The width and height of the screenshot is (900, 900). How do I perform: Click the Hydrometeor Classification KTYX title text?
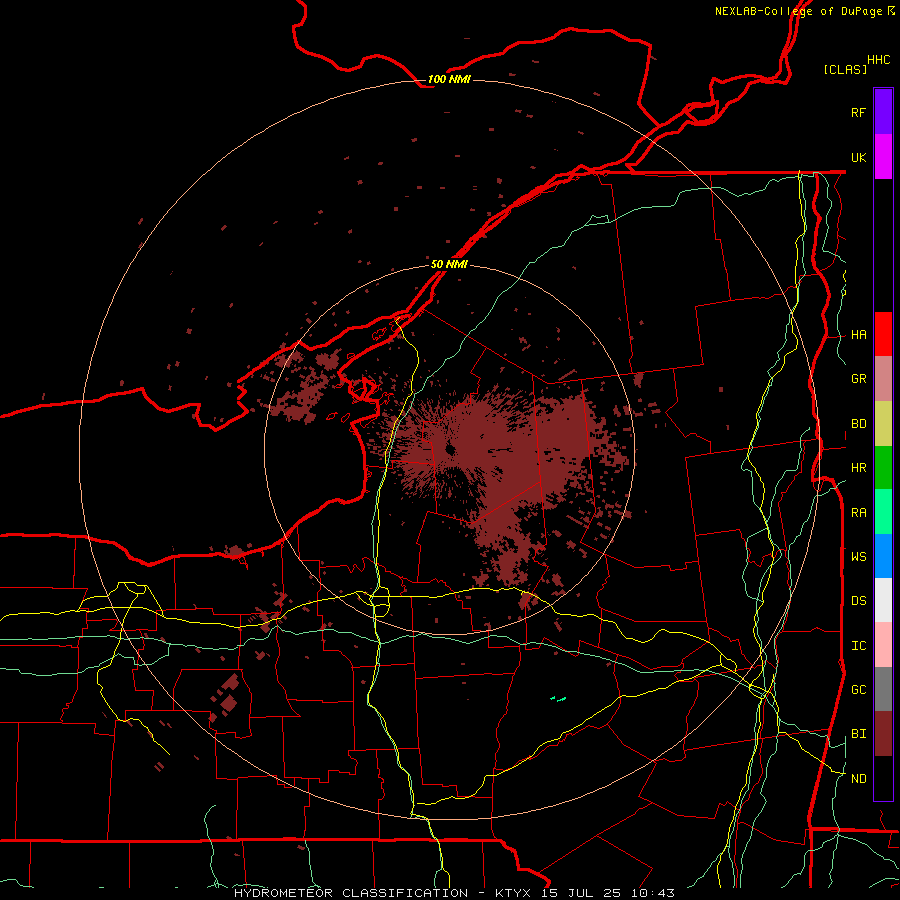(454, 893)
